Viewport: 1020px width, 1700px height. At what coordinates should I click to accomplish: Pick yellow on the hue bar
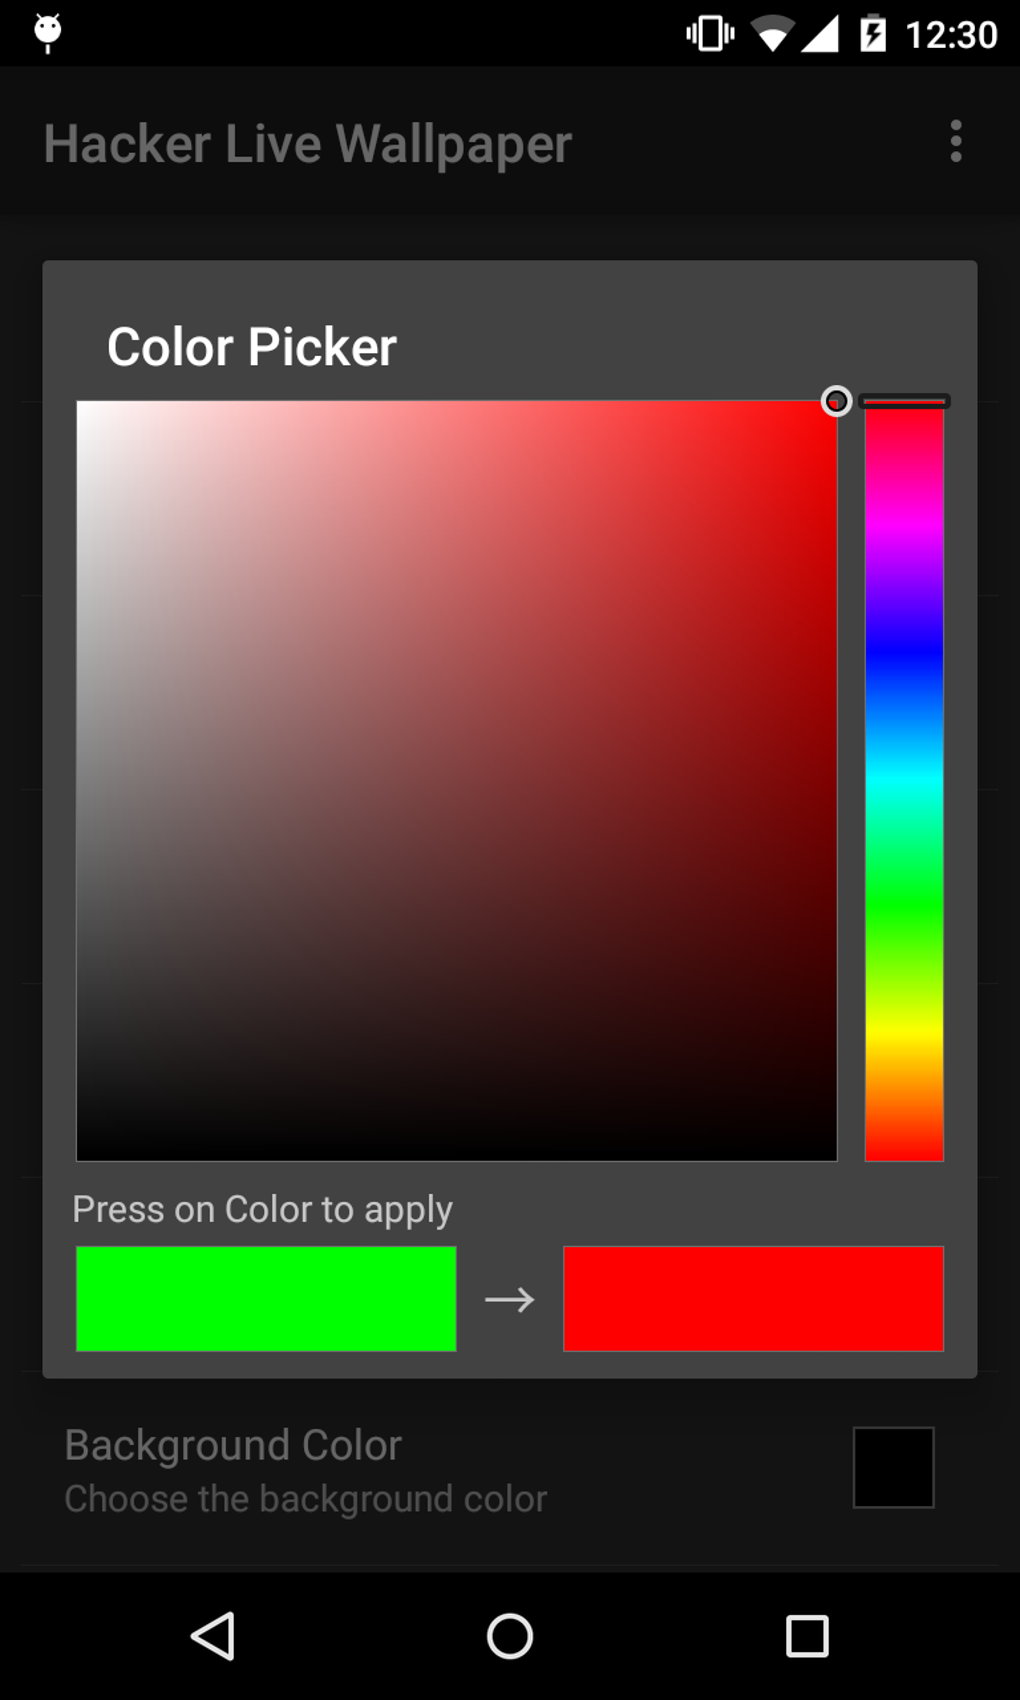pyautogui.click(x=904, y=1030)
